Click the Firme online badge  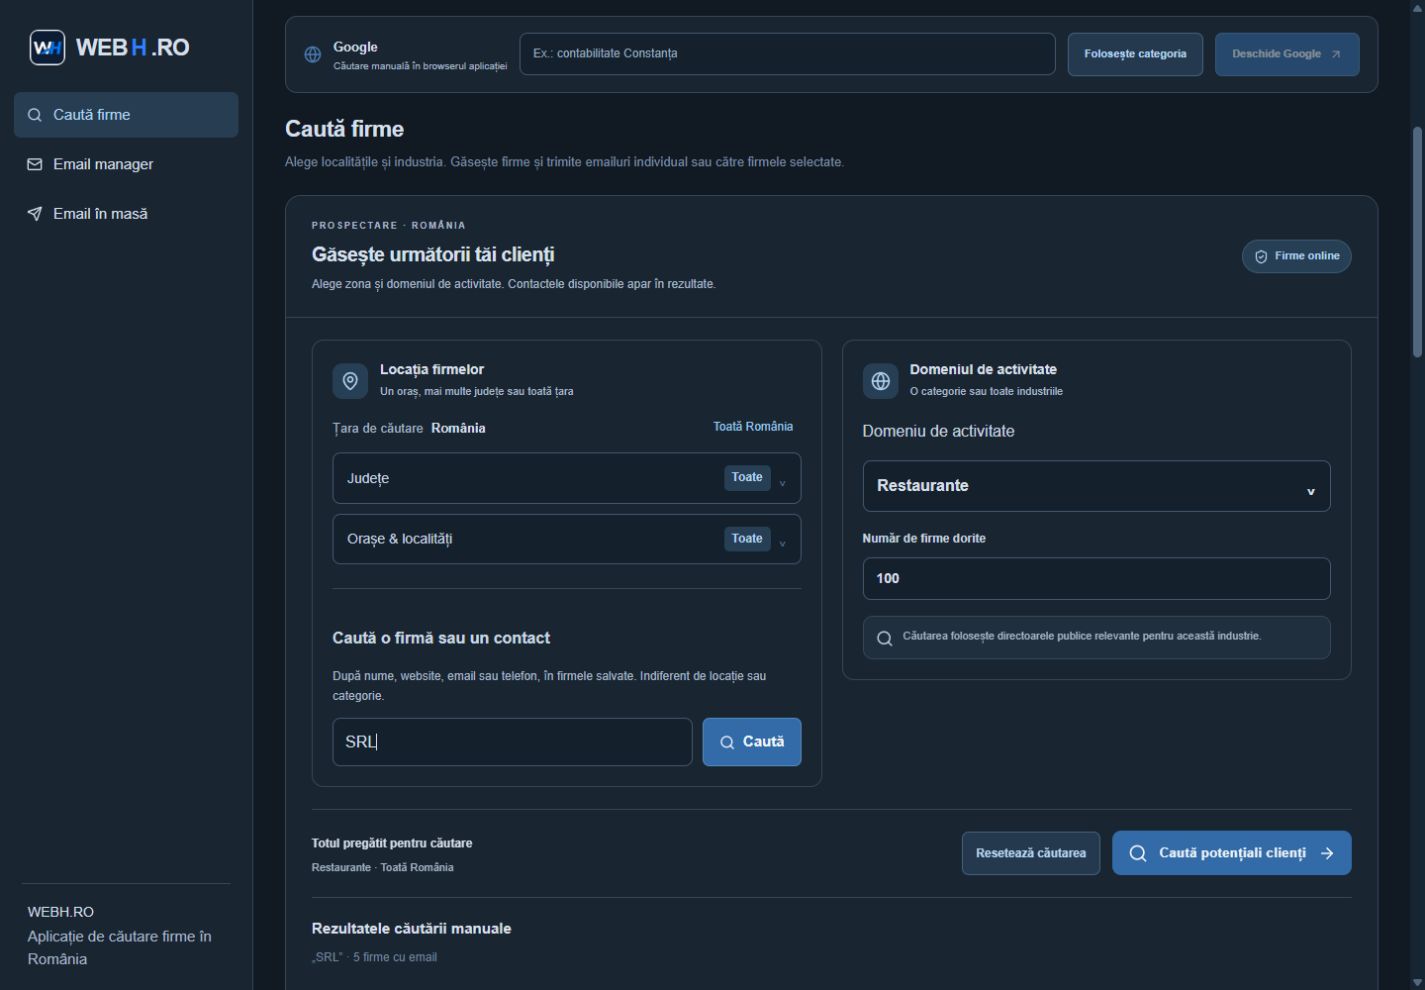pyautogui.click(x=1297, y=256)
